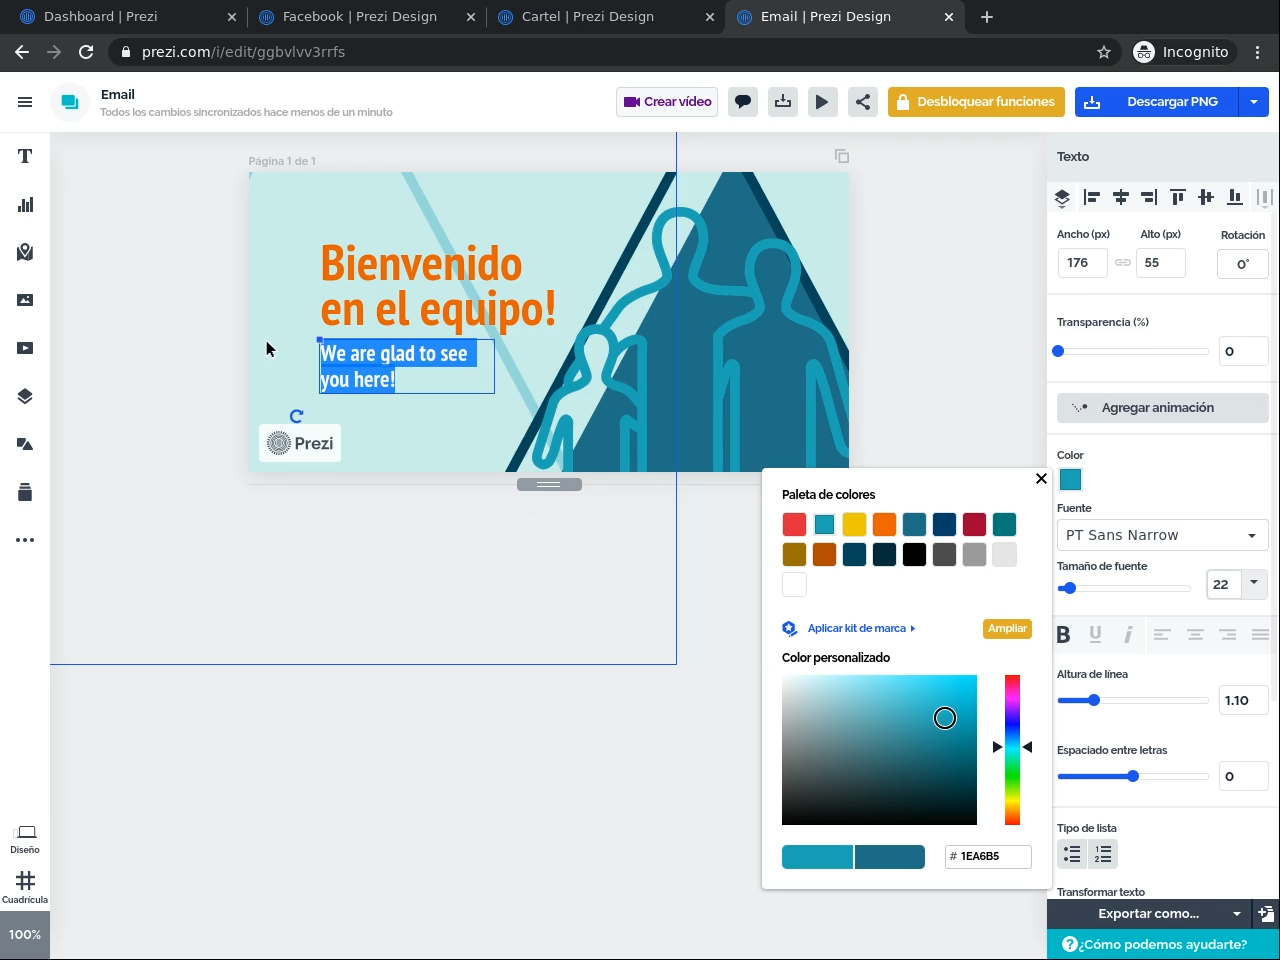
Task: Open the image tool in sidebar
Action: [x=25, y=300]
